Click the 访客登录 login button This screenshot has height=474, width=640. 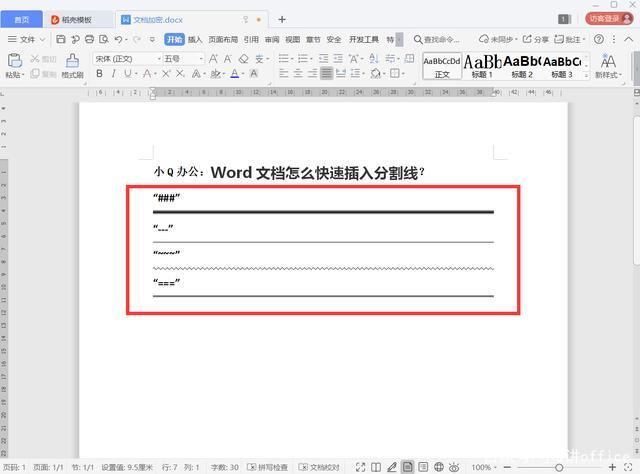click(609, 19)
